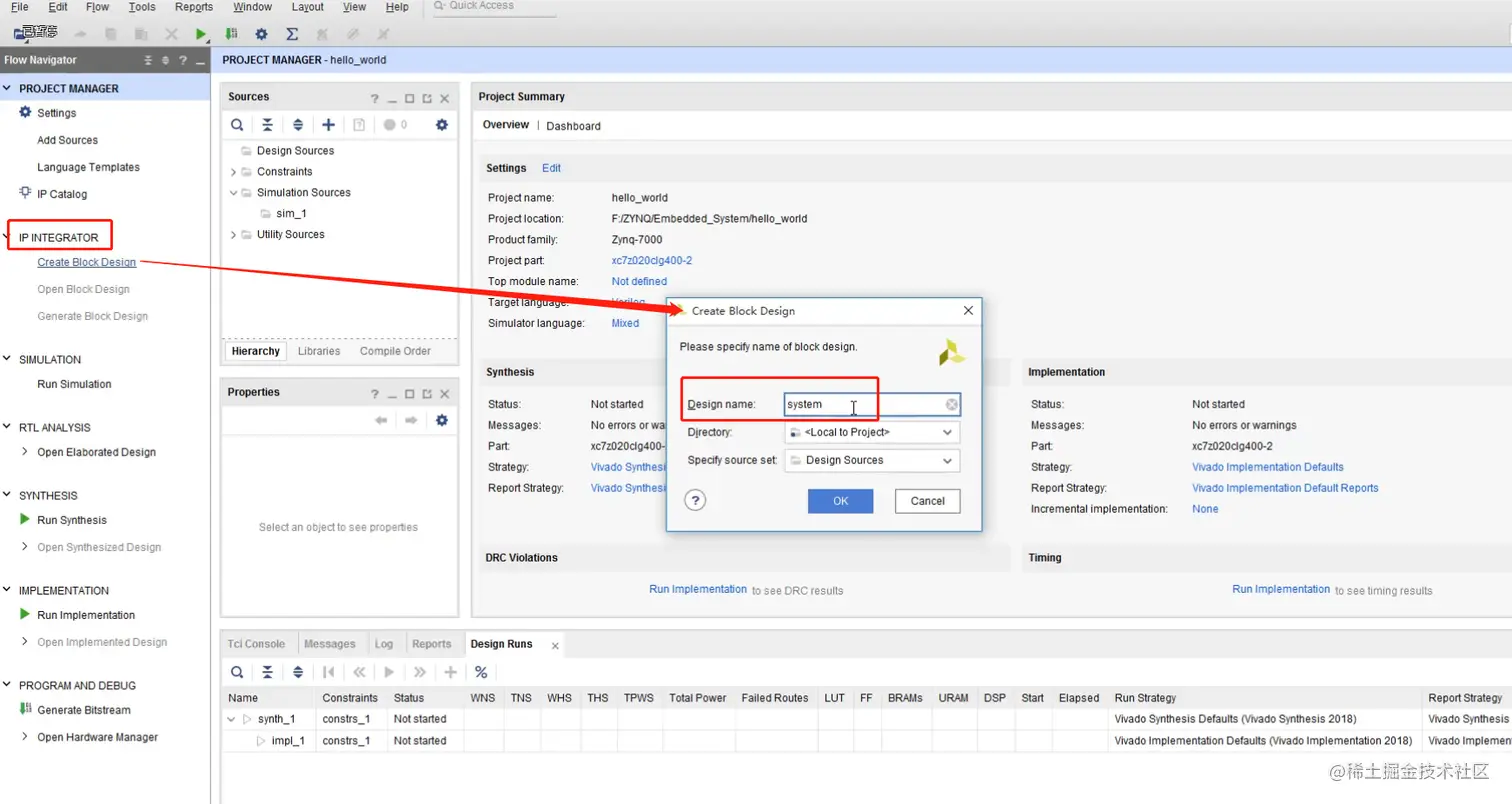1512x804 pixels.
Task: Click Cancel in Create Block Design dialog
Action: tap(928, 501)
